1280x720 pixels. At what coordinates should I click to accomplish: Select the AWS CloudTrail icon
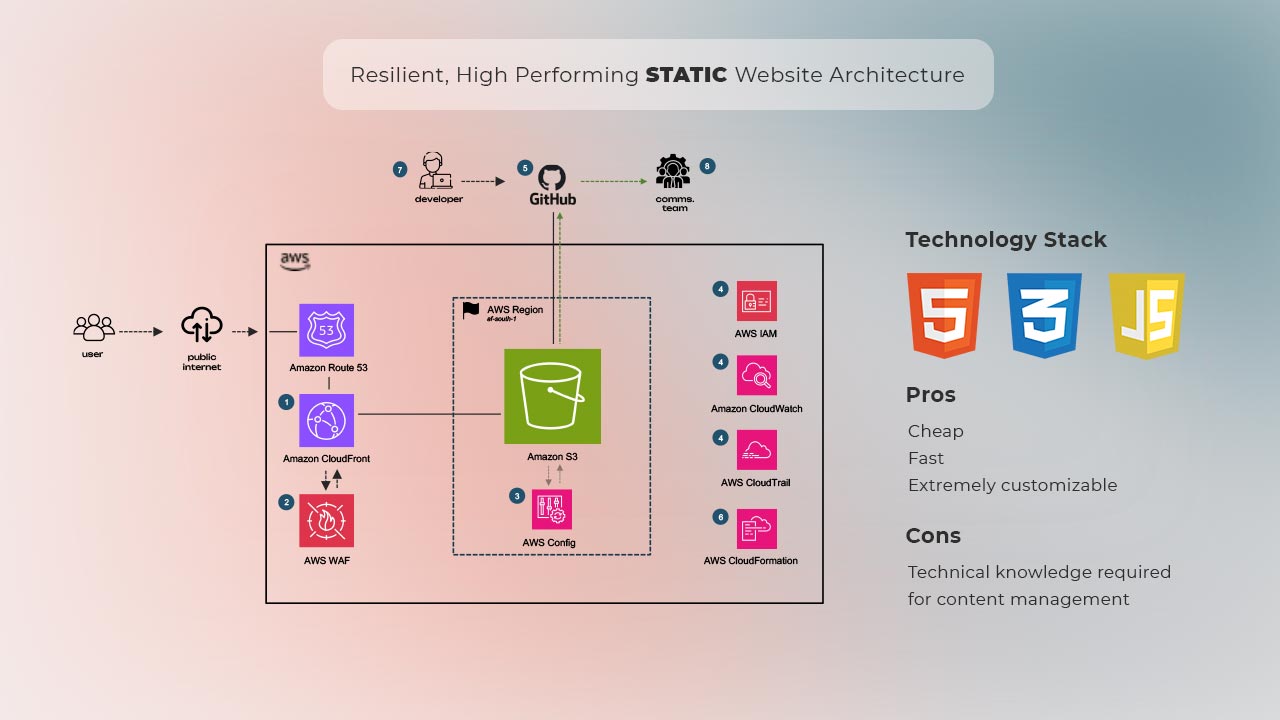(757, 450)
